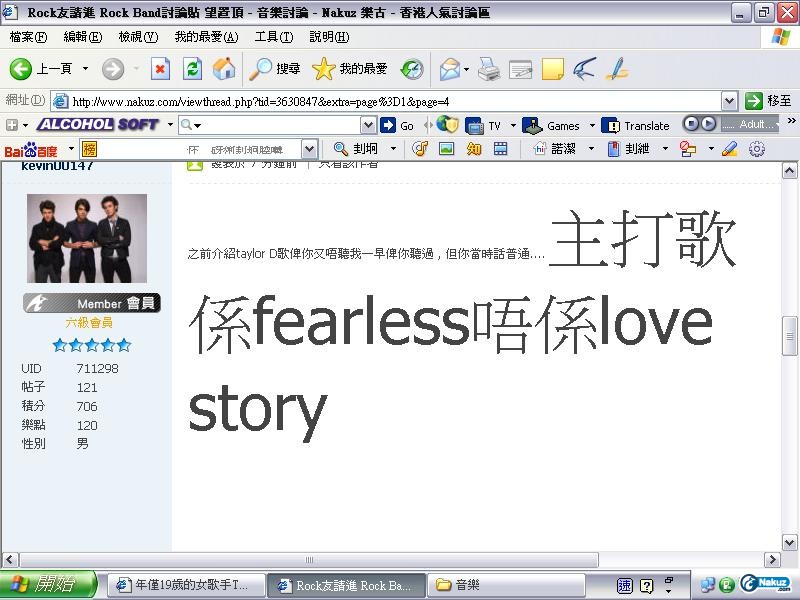Viewport: 800px width, 600px height.
Task: Click the Windows 開始 start button
Action: (48, 584)
